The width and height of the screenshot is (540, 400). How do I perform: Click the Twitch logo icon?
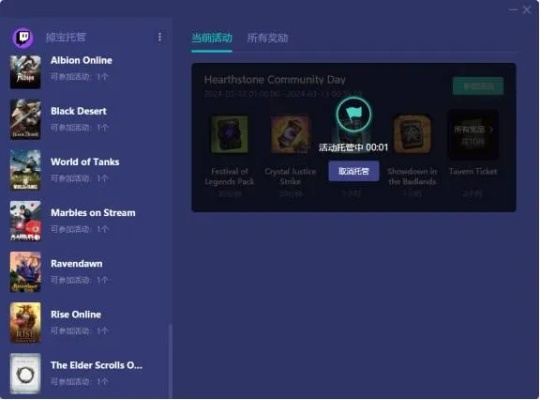(x=23, y=37)
